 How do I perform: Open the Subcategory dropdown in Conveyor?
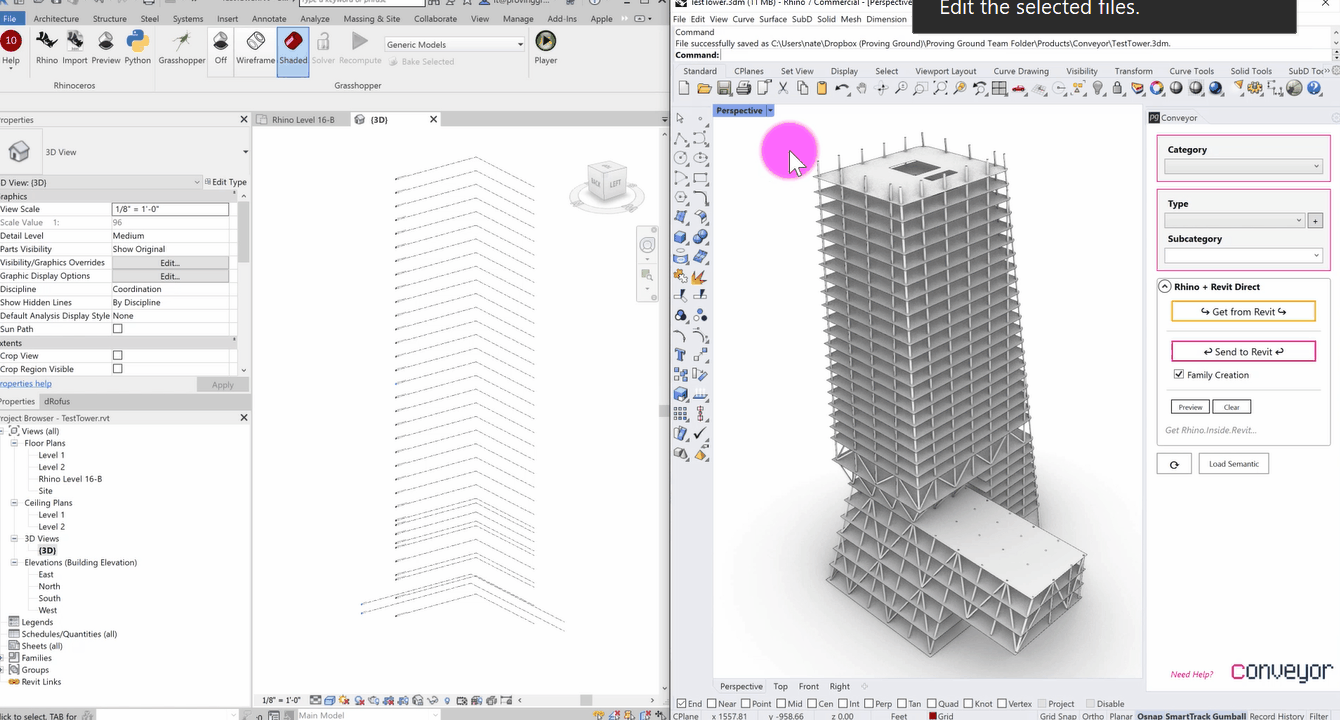1243,256
